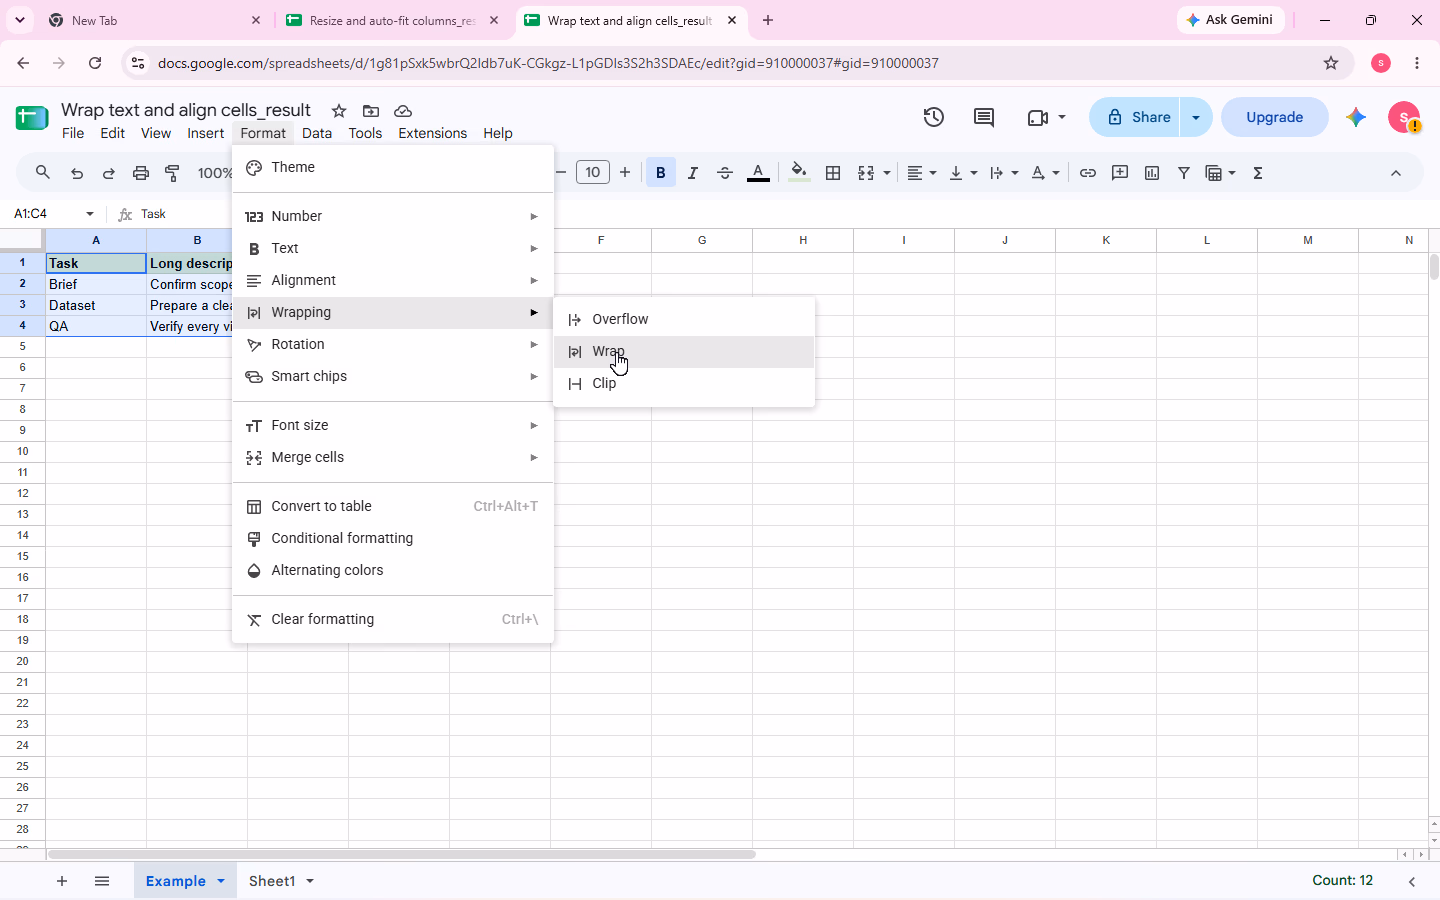This screenshot has width=1440, height=900.
Task: Apply italic formatting
Action: coord(692,173)
